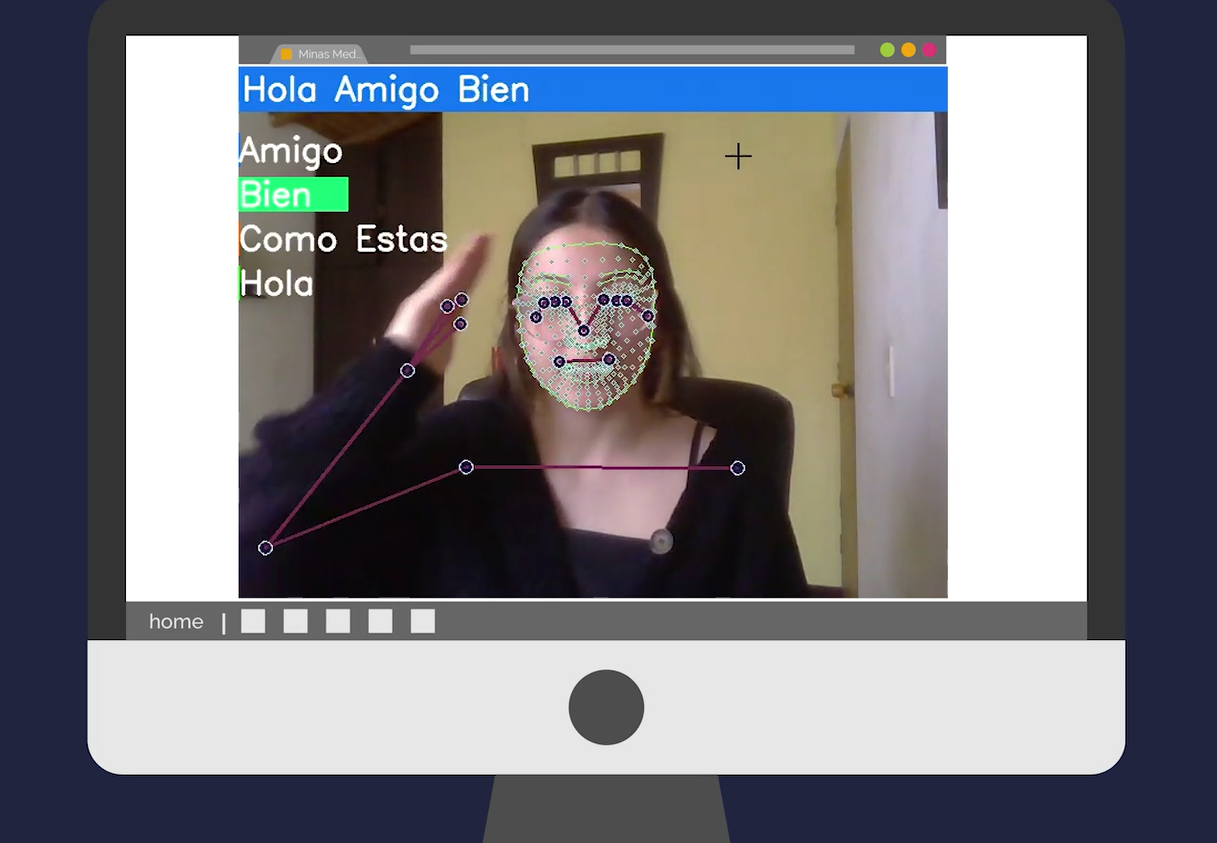
Task: Click the Amigo label in the sign list
Action: point(291,151)
